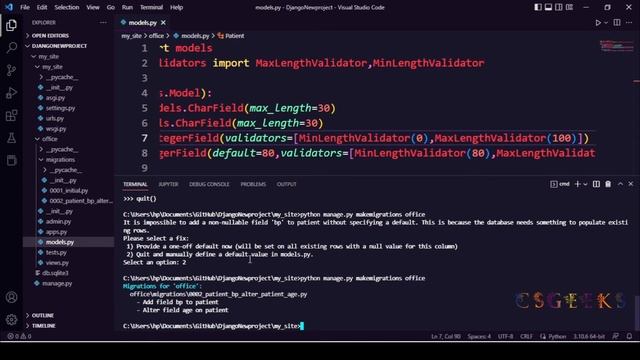640x360 pixels.
Task: Add new terminal with plus icon
Action: (577, 184)
